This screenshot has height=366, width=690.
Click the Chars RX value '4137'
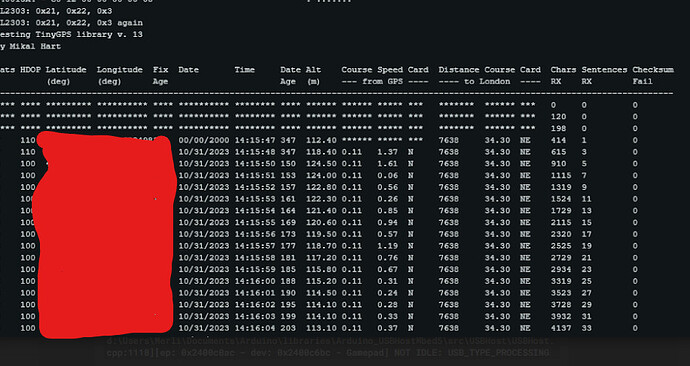(561, 328)
